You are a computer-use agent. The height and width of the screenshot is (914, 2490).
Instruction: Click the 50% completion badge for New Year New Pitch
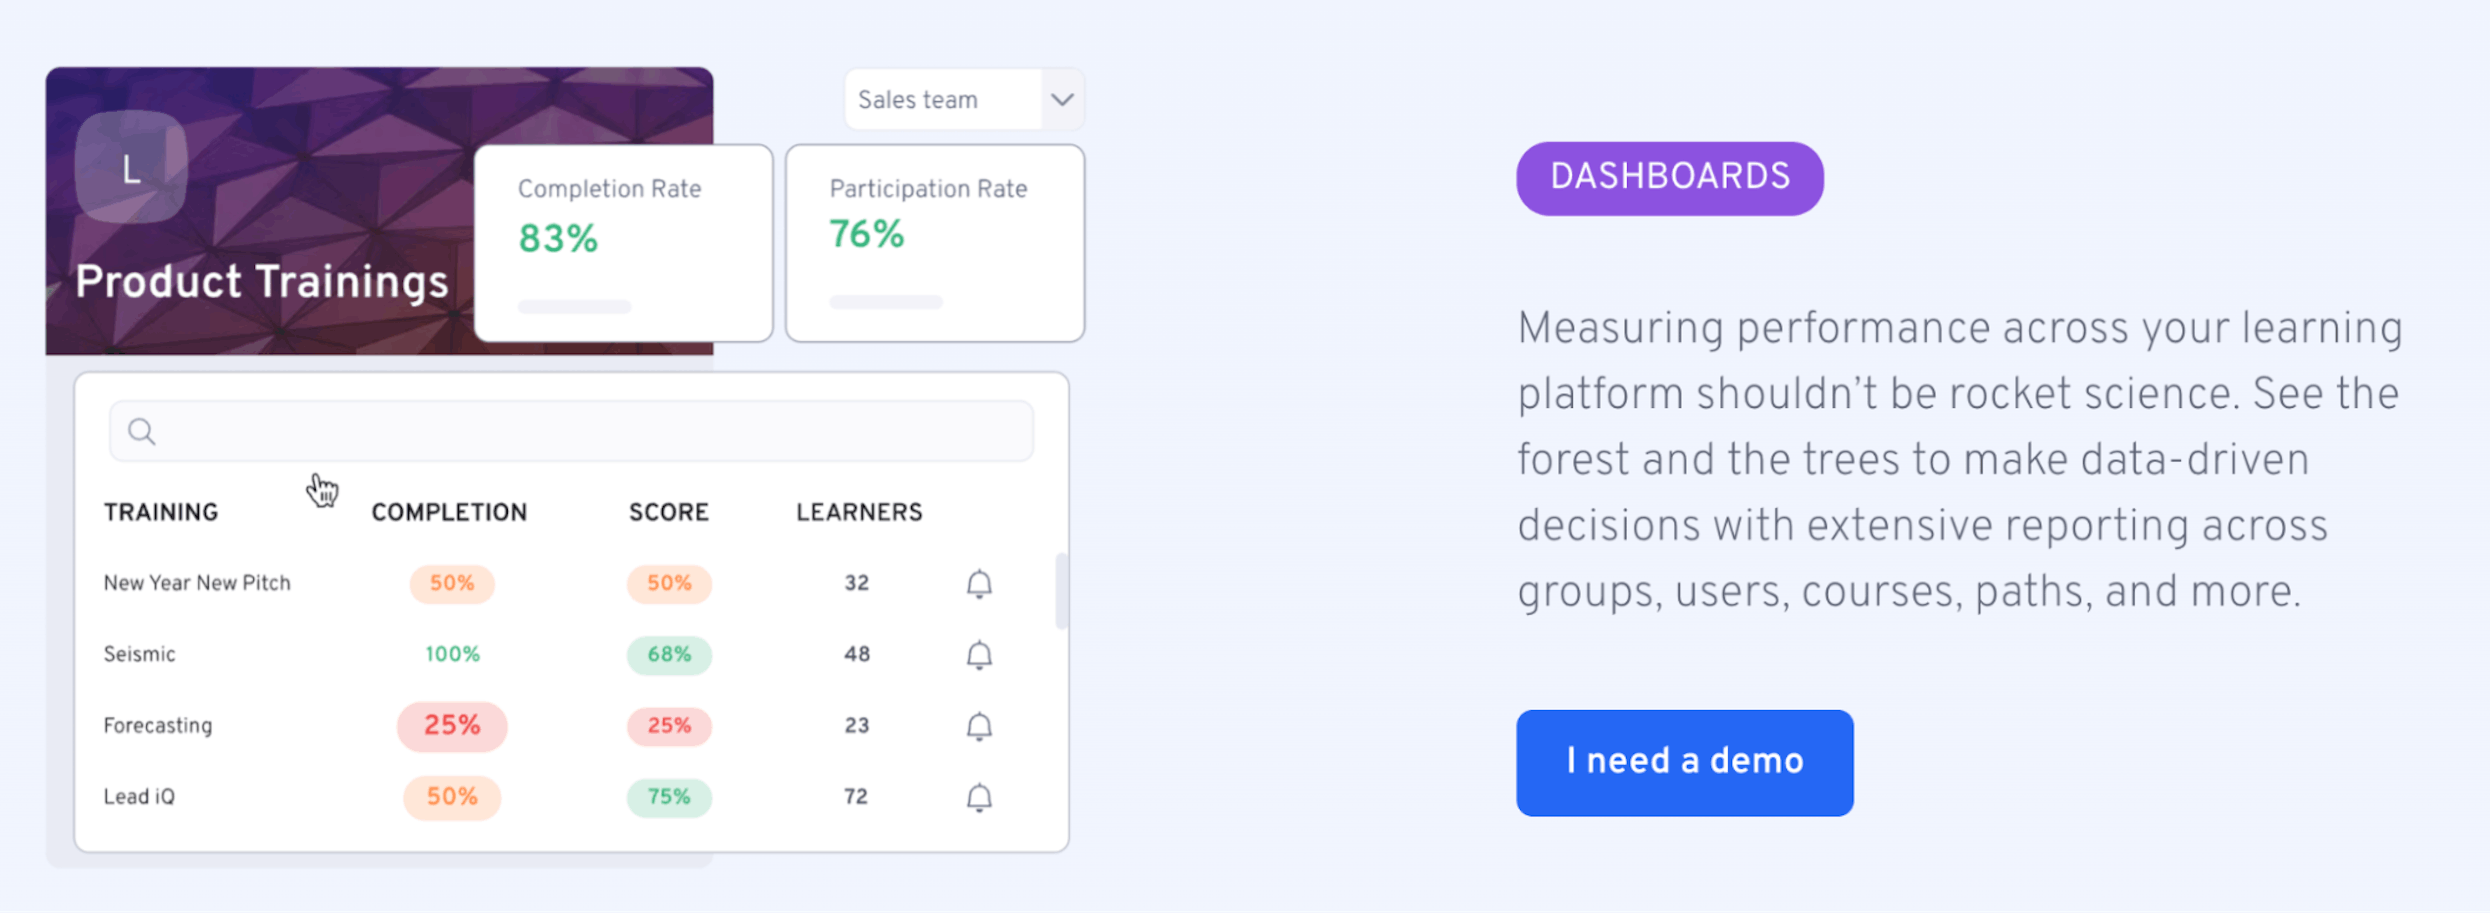click(x=451, y=584)
